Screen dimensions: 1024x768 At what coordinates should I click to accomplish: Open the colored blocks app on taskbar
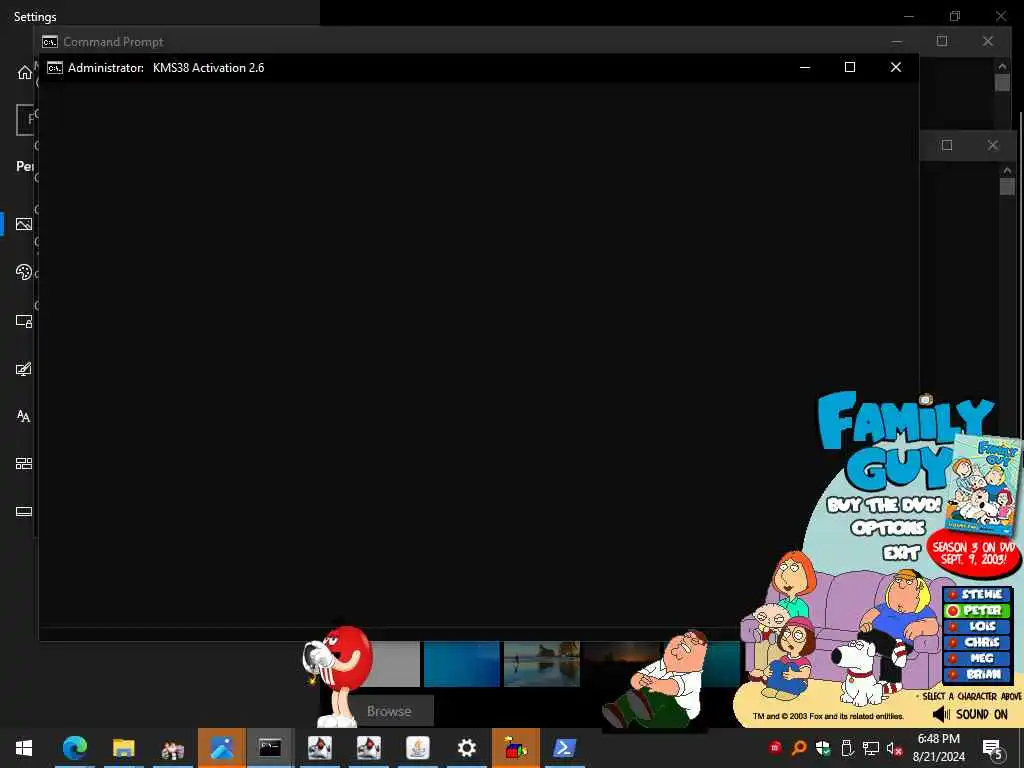click(x=515, y=748)
